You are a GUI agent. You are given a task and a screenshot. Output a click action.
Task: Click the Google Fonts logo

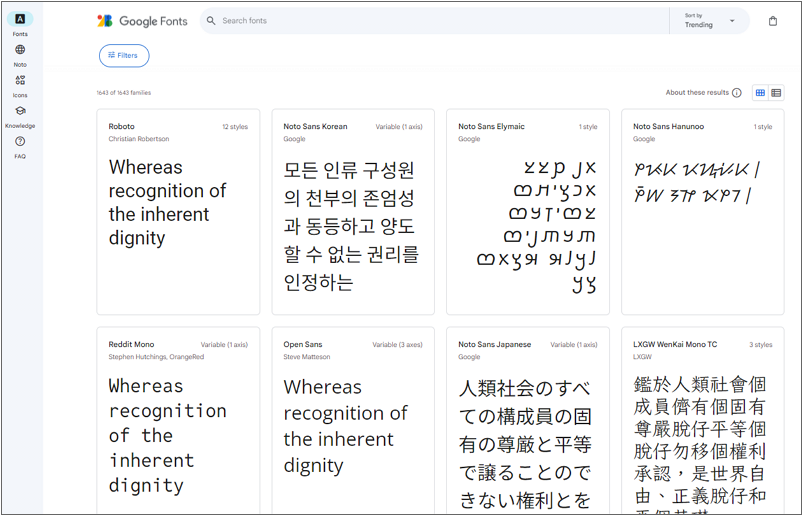pos(142,21)
